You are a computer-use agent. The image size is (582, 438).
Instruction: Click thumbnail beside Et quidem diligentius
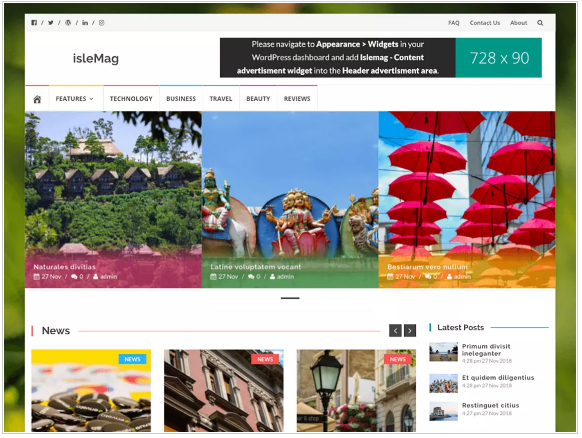point(444,383)
